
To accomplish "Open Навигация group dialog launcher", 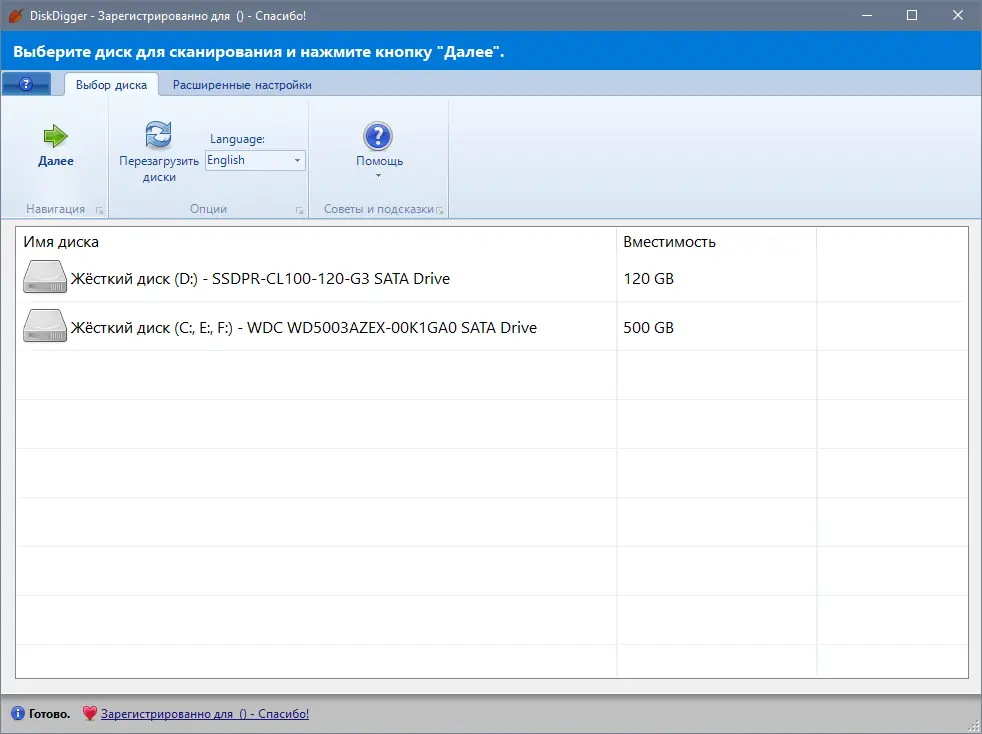I will pos(100,210).
